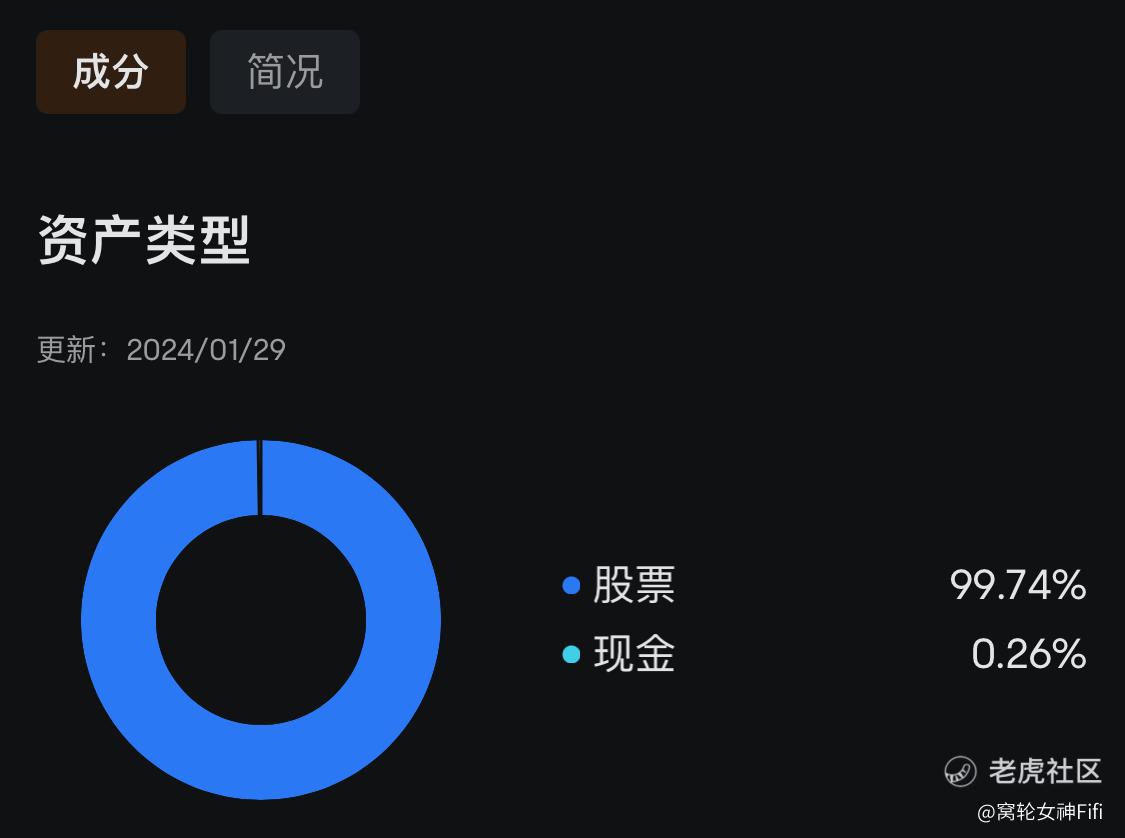
Task: Tap the 老虎社区 tiger logo icon
Action: [960, 772]
